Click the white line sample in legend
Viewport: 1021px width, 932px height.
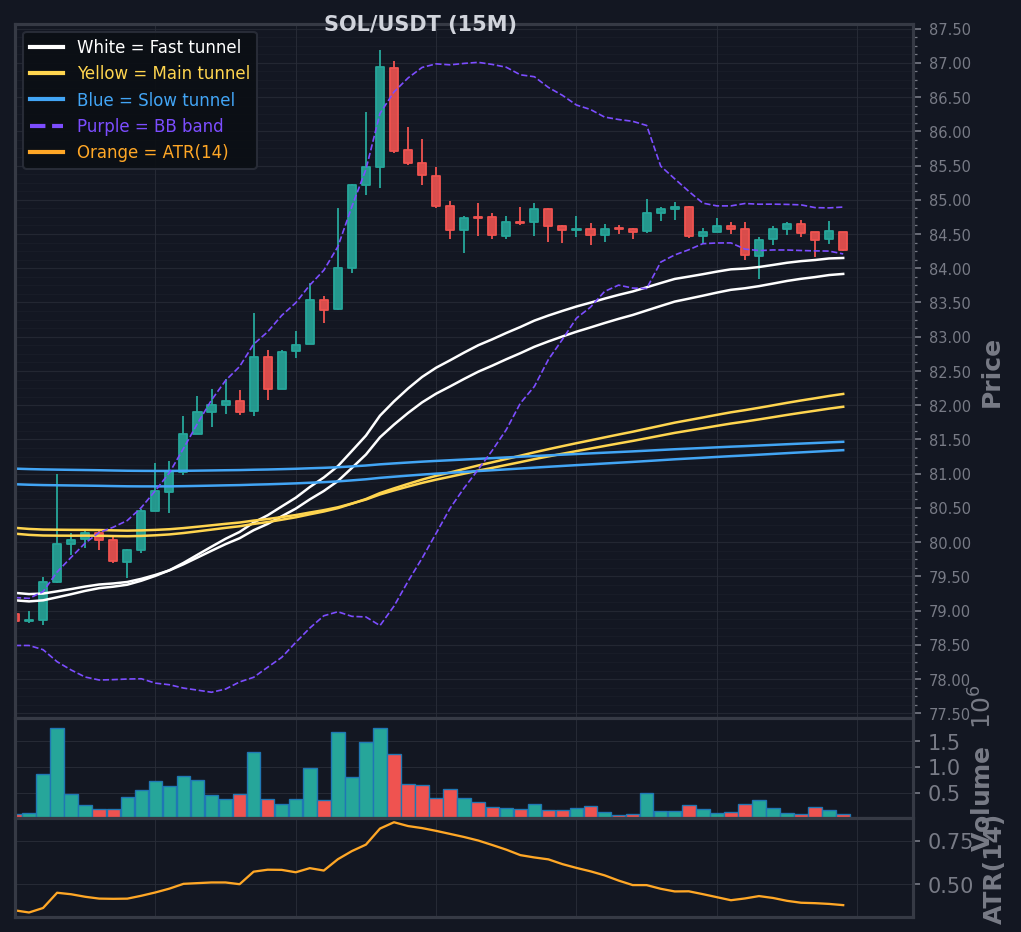coord(46,47)
